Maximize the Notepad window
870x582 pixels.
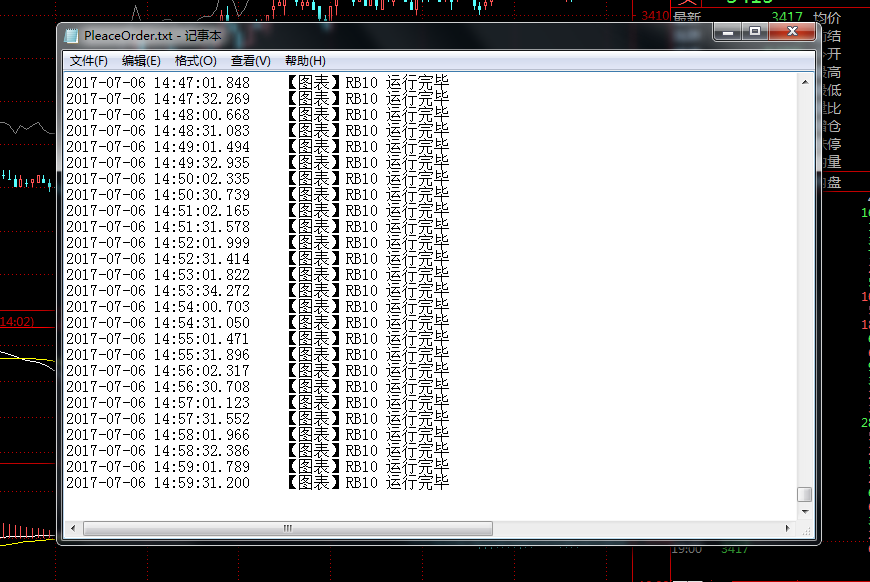(755, 32)
